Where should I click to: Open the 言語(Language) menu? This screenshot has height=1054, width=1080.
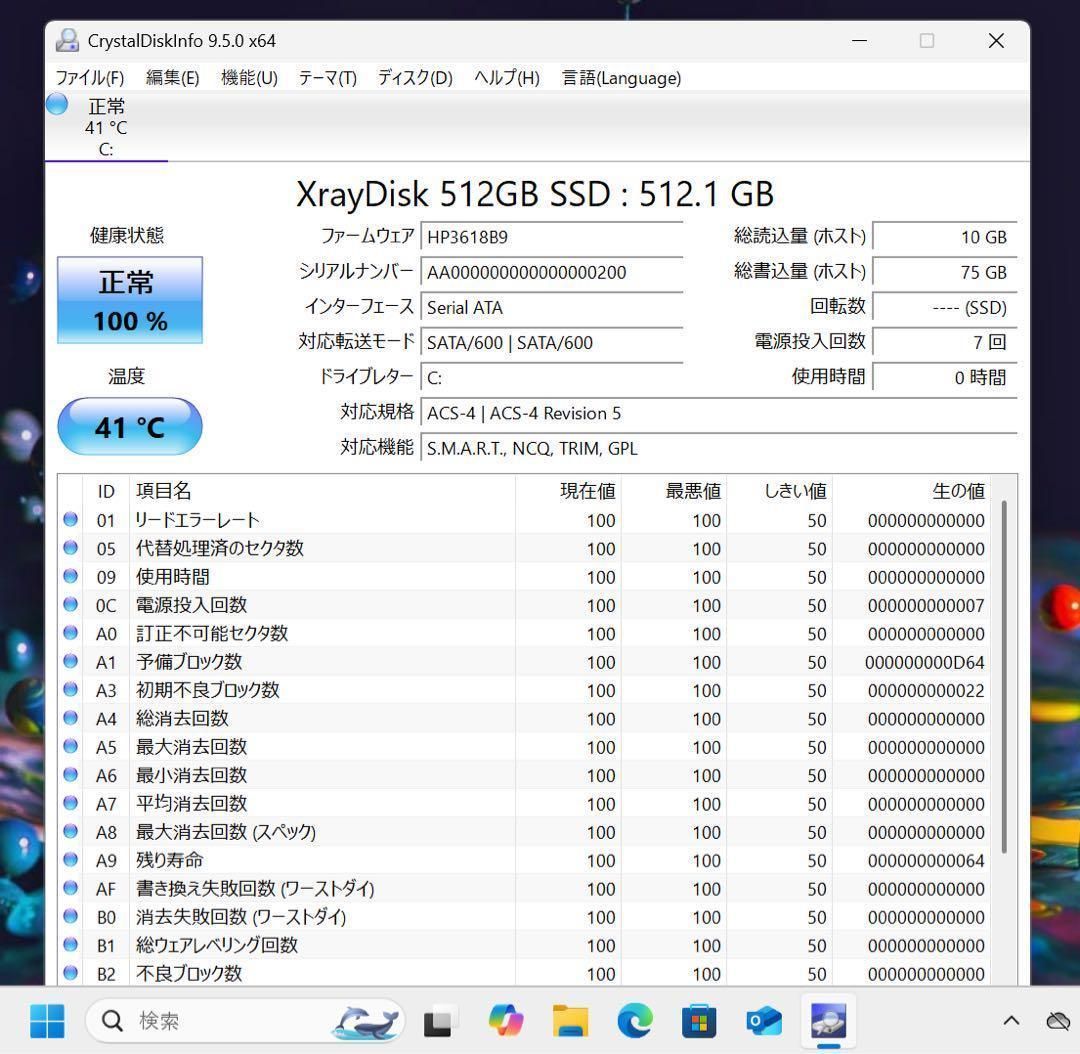[621, 78]
